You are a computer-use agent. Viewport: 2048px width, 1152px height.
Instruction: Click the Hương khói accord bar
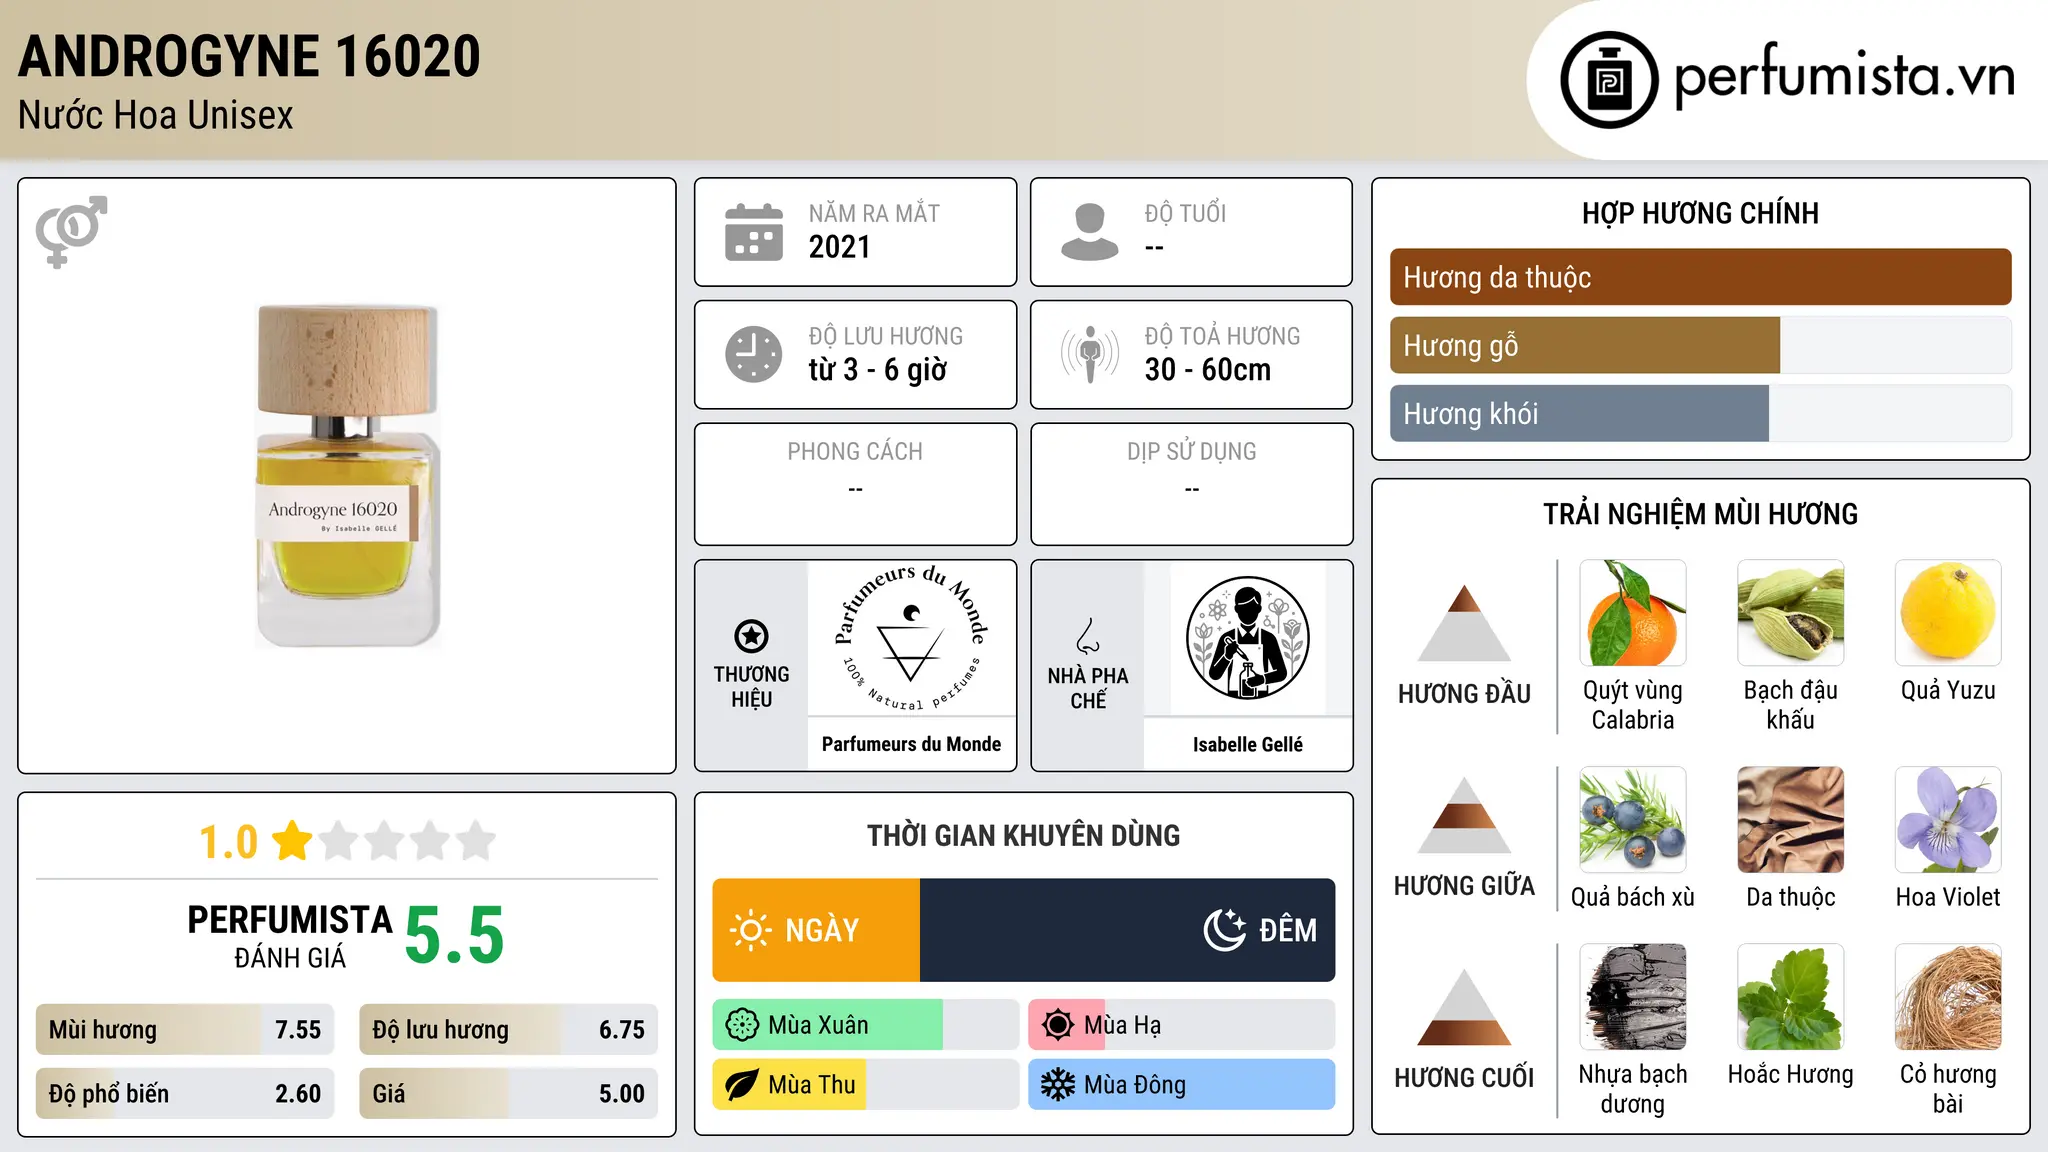click(1700, 413)
